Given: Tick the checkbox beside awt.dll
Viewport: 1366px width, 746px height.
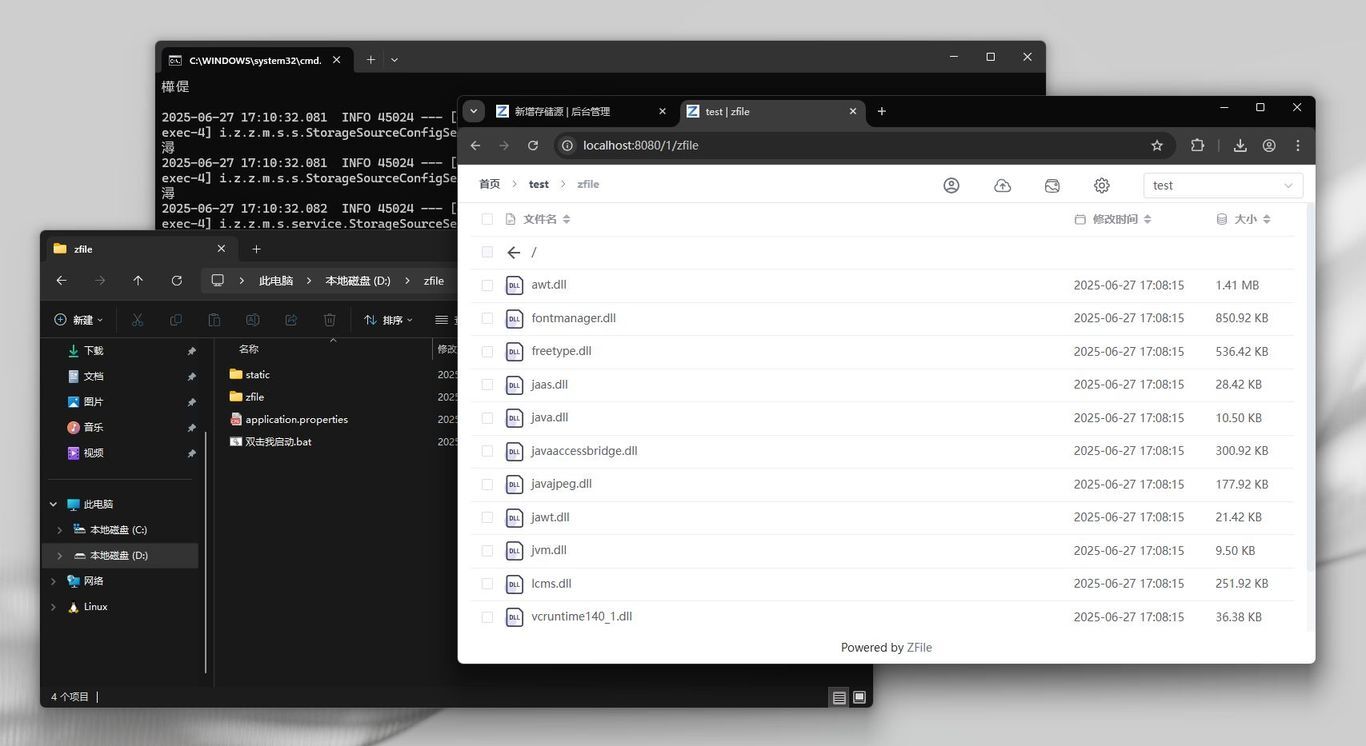Looking at the screenshot, I should pyautogui.click(x=487, y=285).
